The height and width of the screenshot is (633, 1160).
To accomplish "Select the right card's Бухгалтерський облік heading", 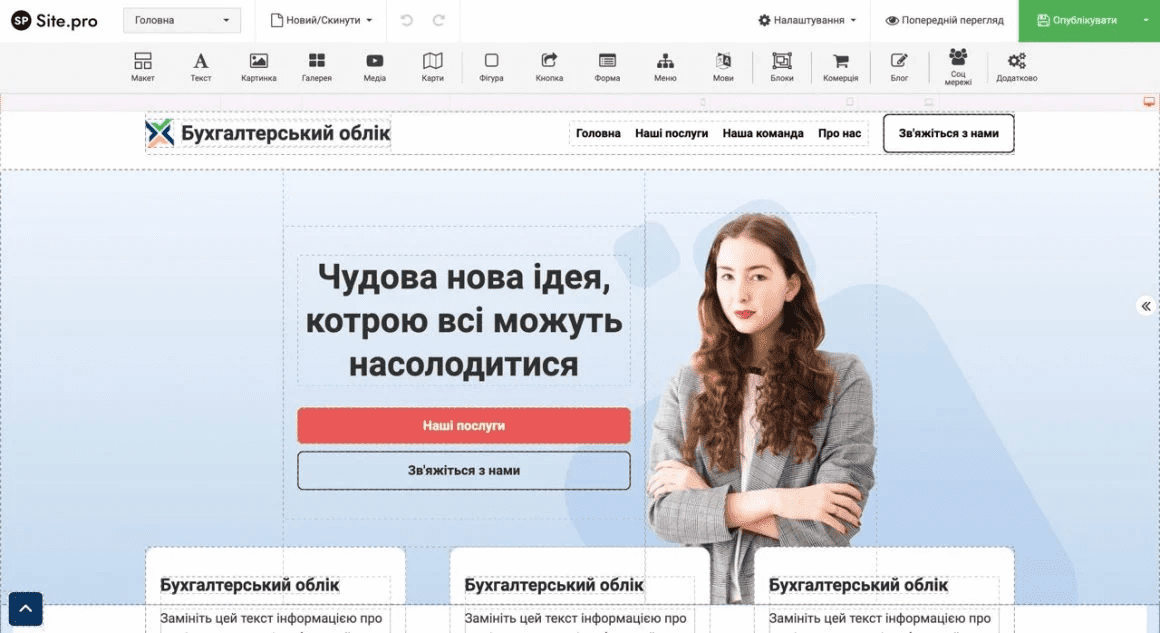I will tap(858, 585).
